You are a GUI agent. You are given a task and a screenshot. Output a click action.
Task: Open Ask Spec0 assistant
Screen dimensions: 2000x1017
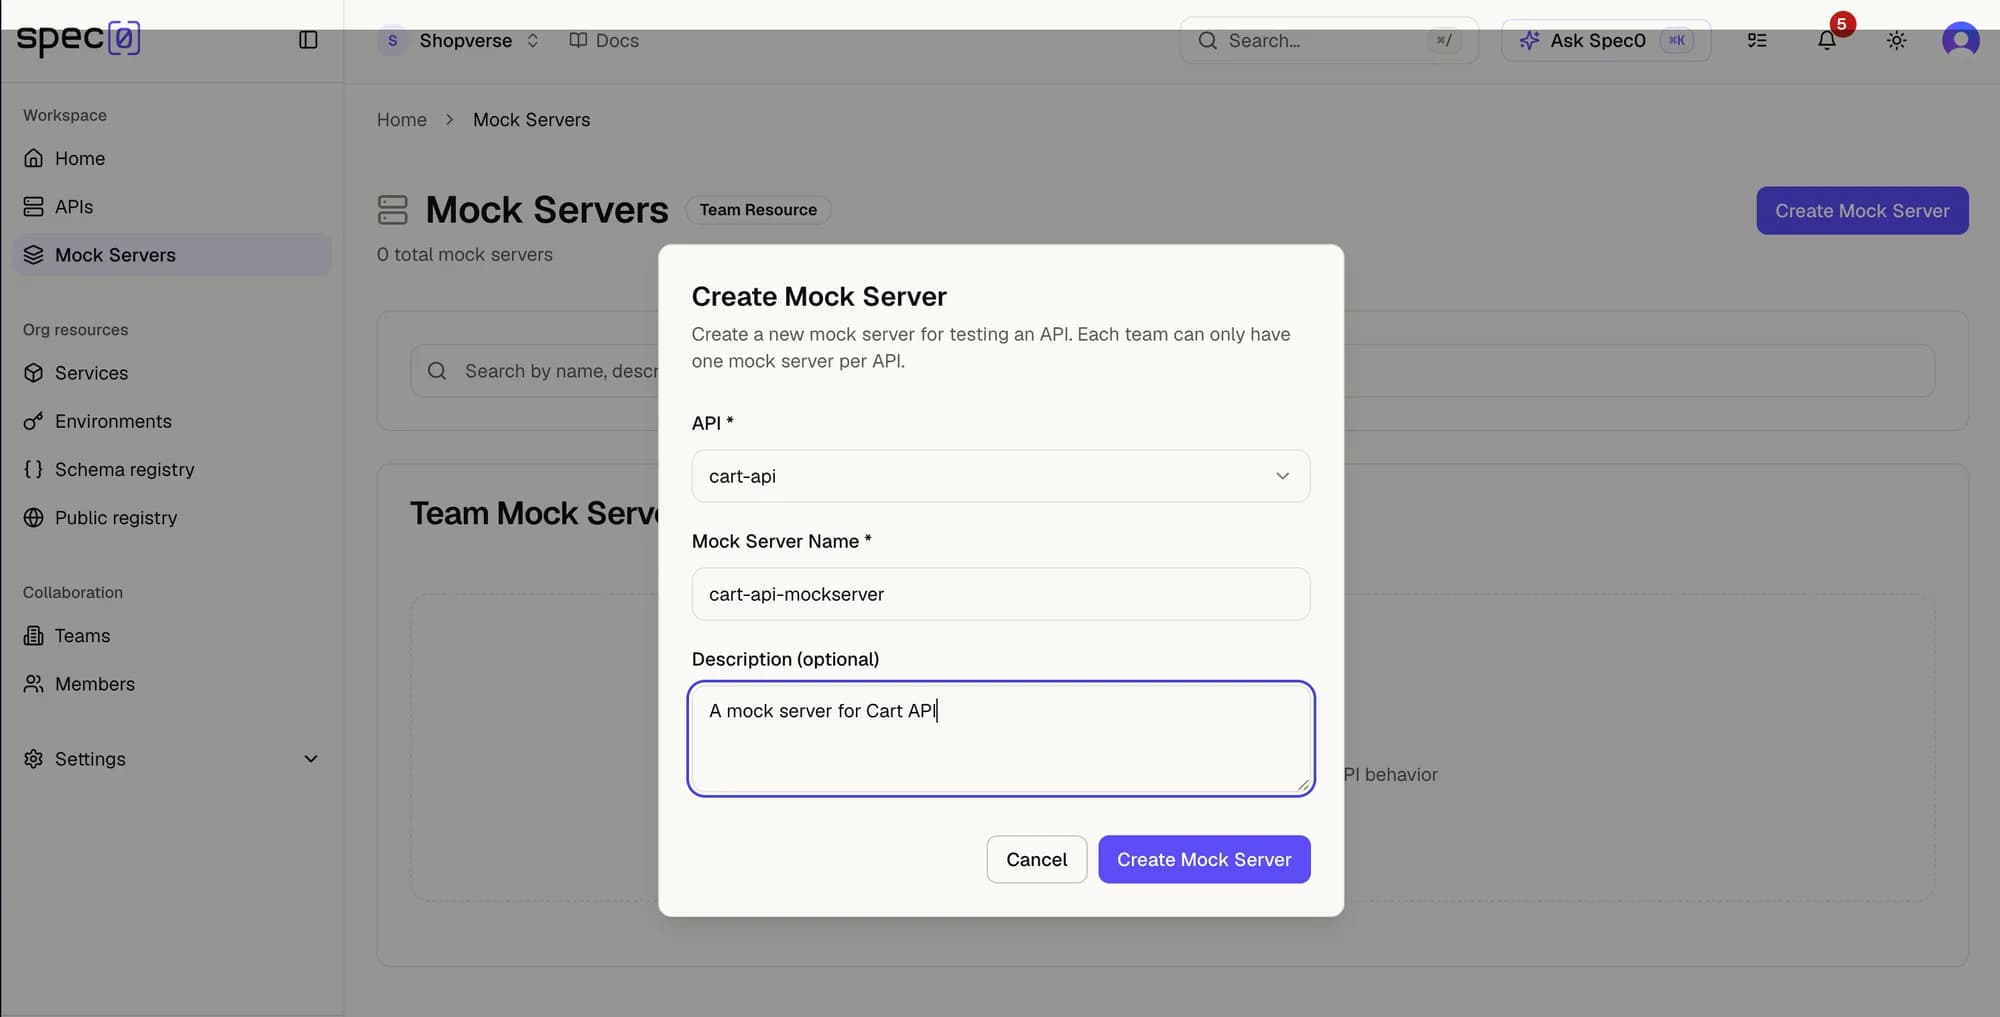[x=1606, y=41]
